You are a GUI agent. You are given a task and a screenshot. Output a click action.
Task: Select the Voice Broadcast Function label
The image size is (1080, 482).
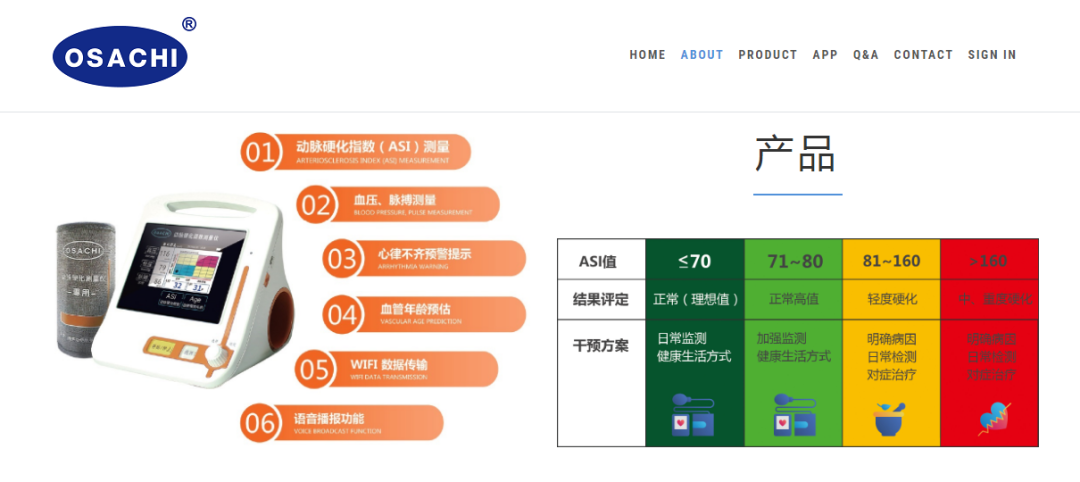coord(338,423)
